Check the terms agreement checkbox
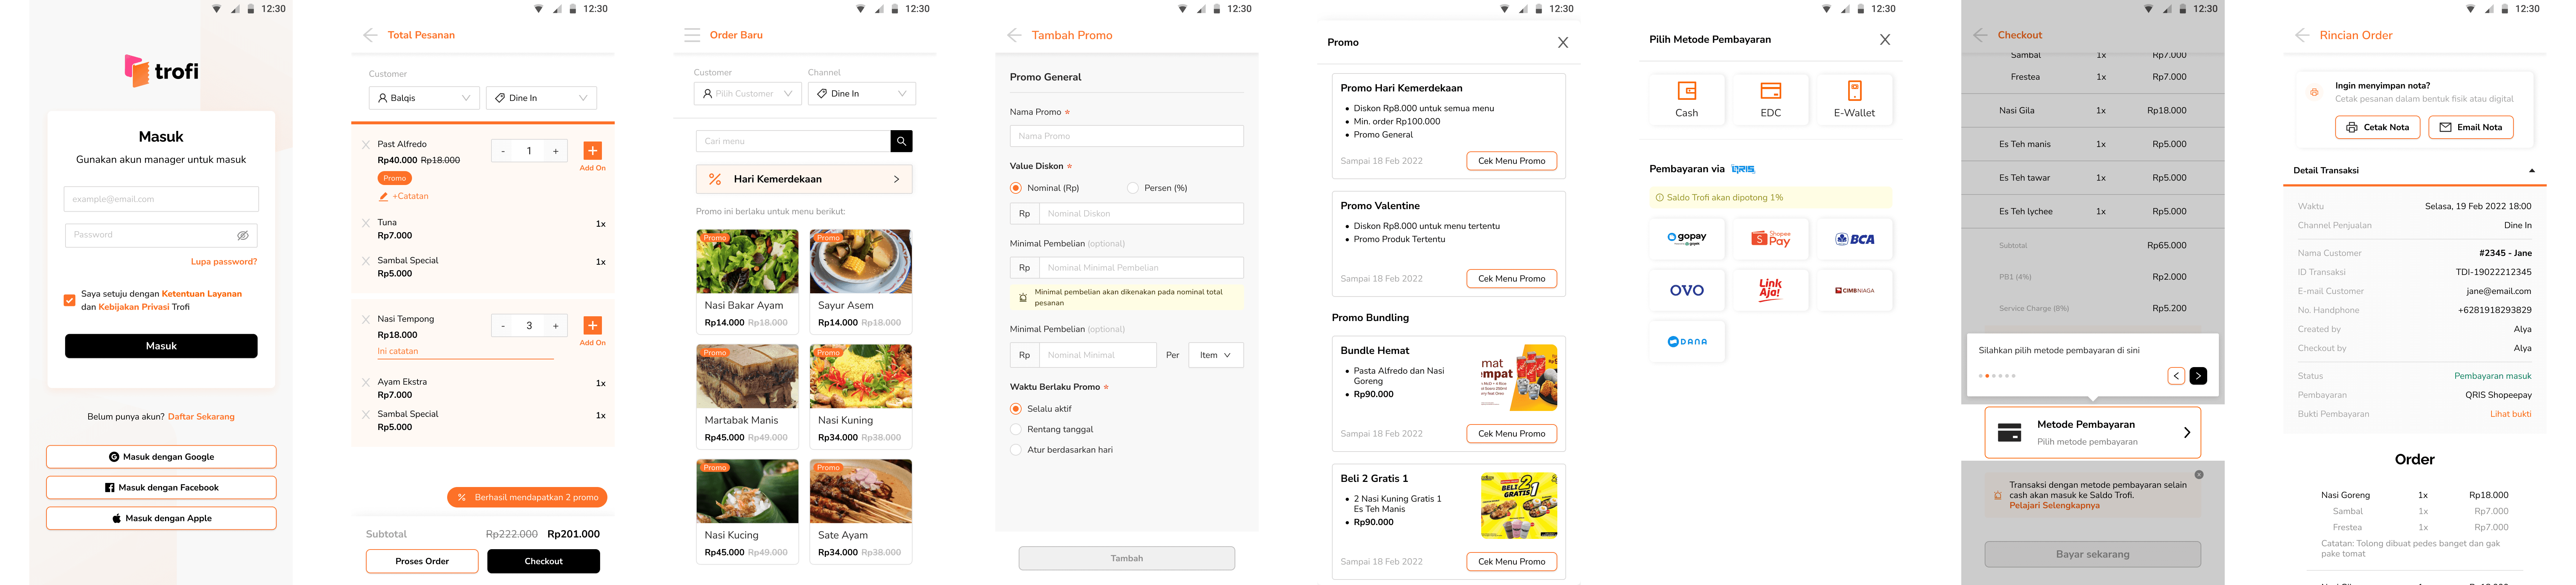This screenshot has width=2576, height=585. point(69,300)
